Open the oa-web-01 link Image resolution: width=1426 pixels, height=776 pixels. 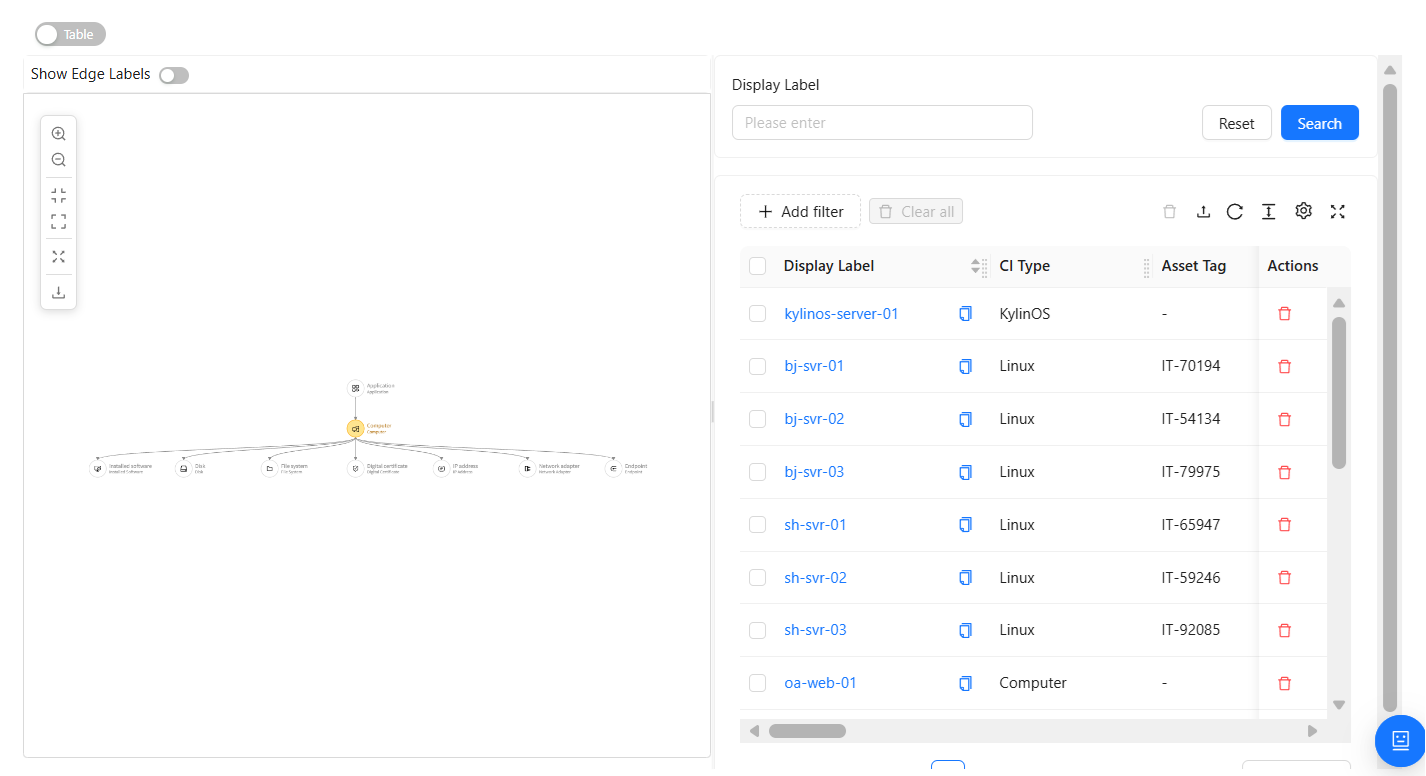tap(820, 683)
